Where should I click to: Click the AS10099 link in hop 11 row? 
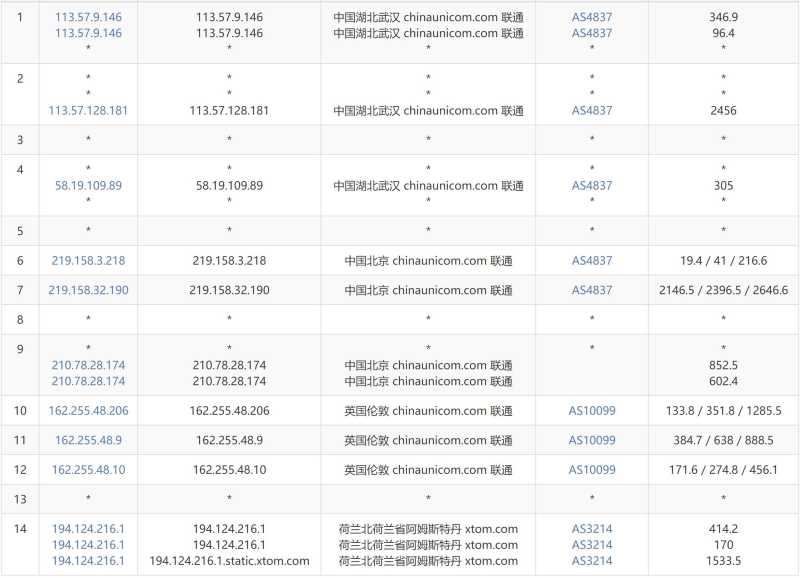pos(592,440)
